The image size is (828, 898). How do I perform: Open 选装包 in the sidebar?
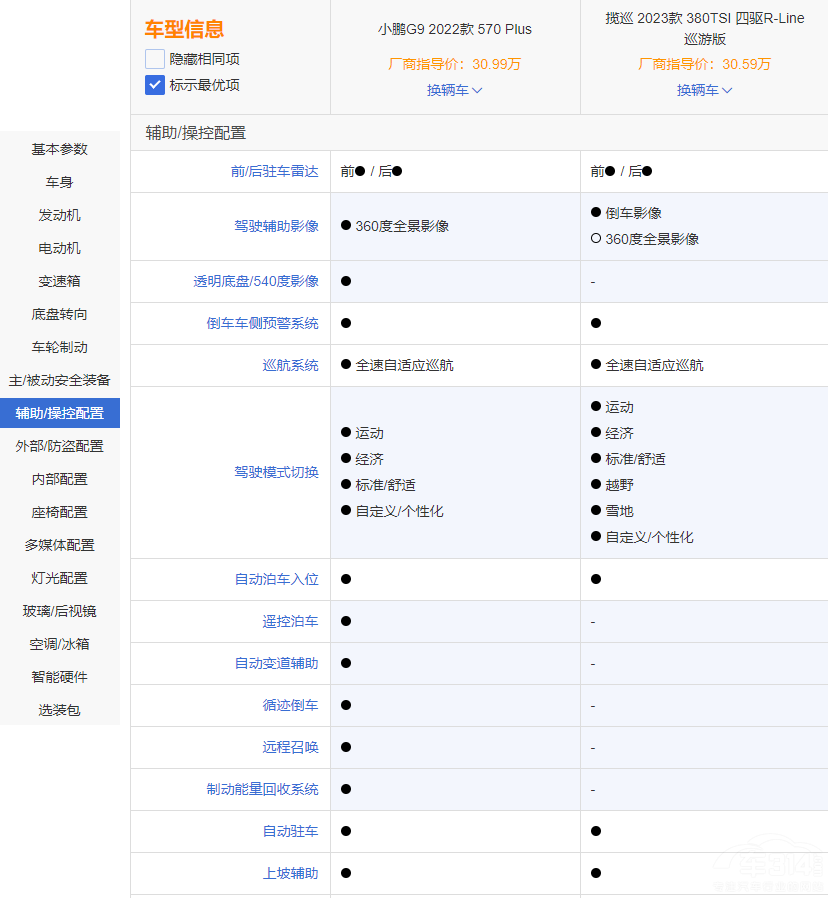[60, 710]
